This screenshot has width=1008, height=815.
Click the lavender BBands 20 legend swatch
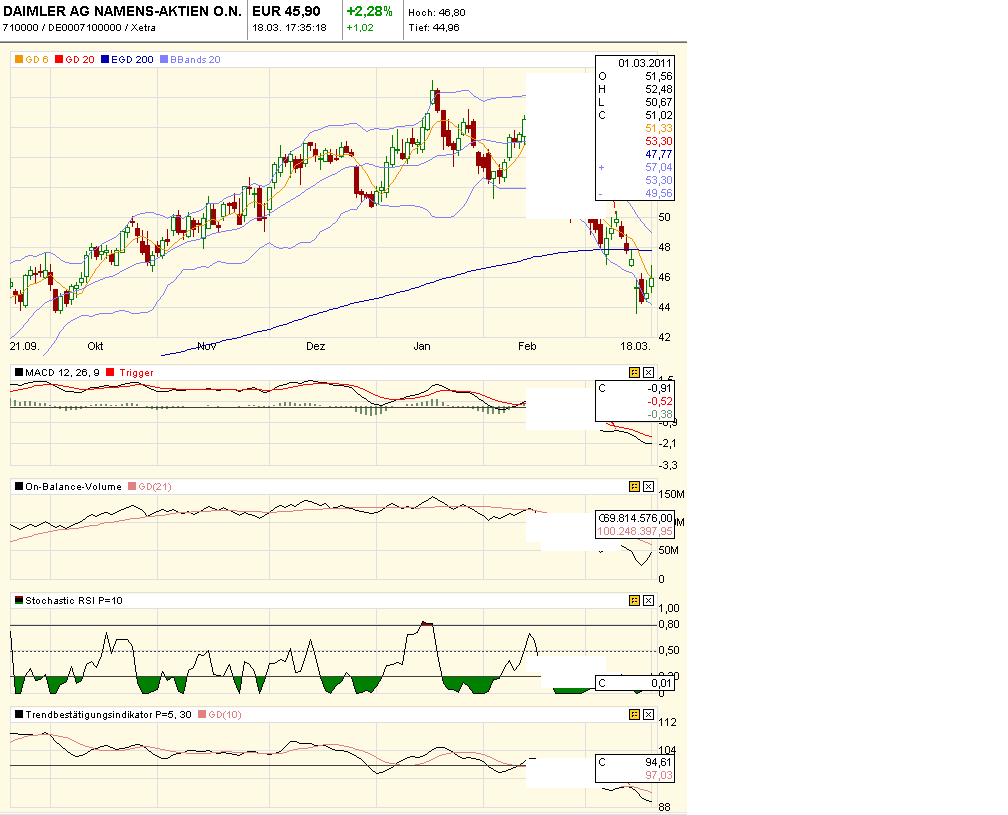pos(164,59)
